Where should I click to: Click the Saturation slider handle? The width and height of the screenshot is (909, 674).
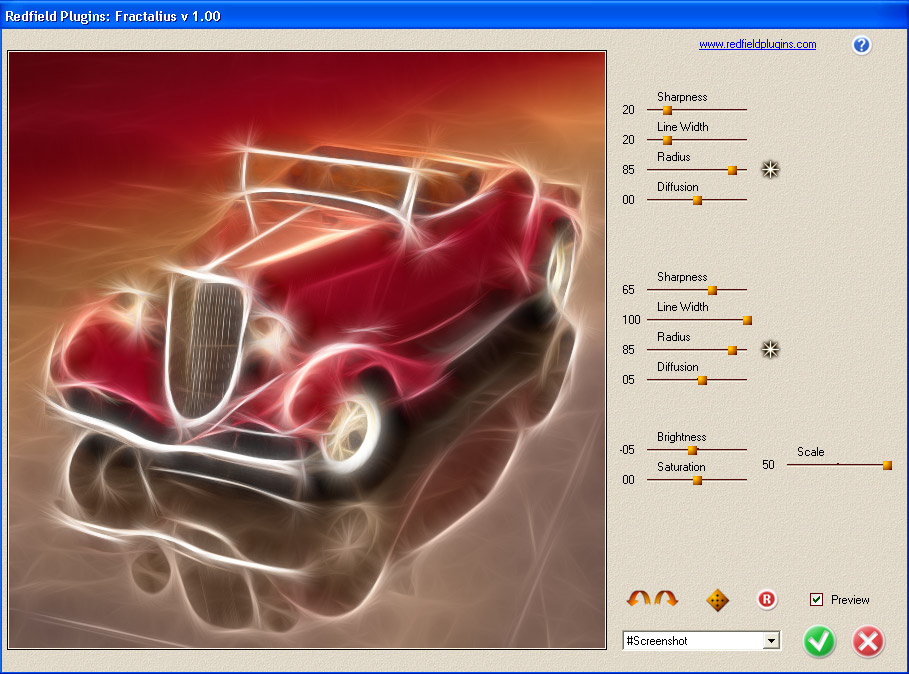pos(697,480)
